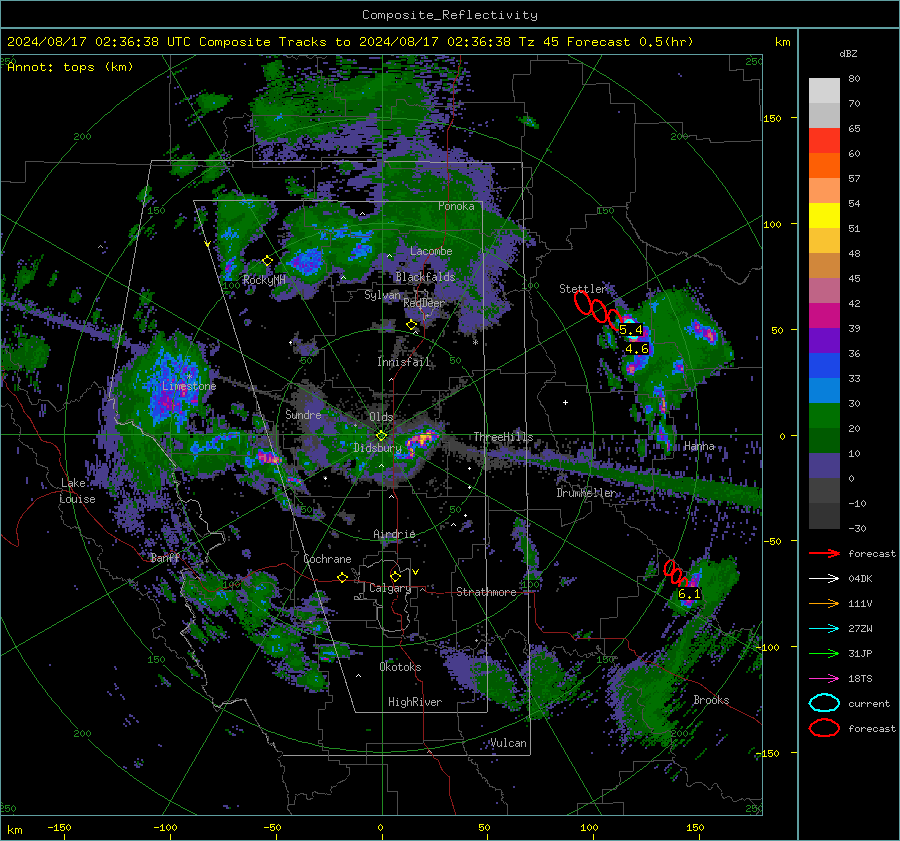Click the Drumheller city label

[x=585, y=493]
